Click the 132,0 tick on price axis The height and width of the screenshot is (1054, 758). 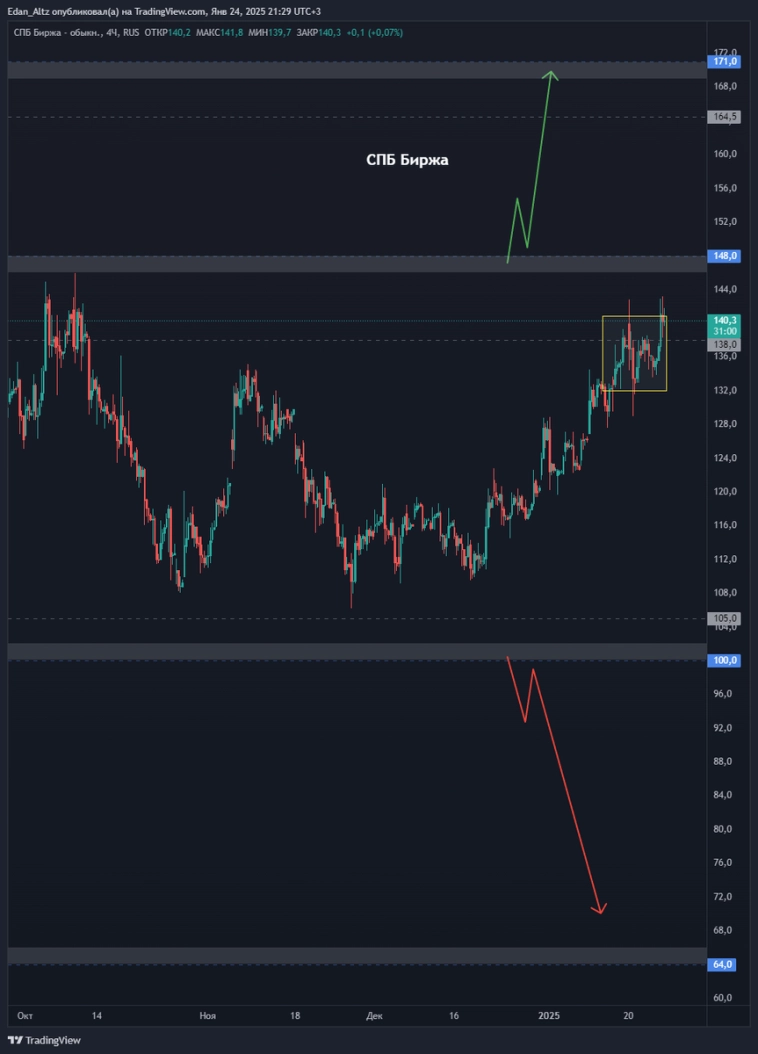click(726, 391)
